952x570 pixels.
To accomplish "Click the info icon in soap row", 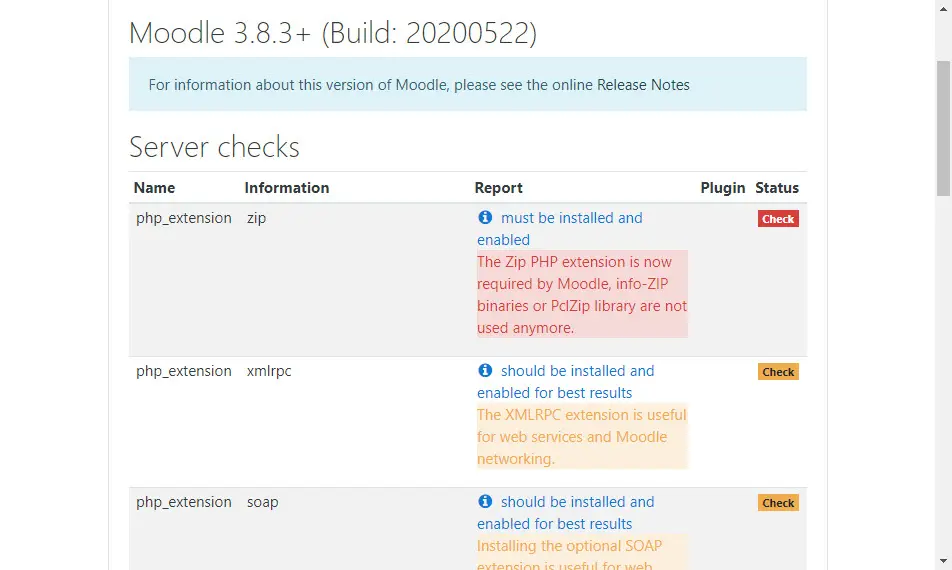I will pos(485,502).
